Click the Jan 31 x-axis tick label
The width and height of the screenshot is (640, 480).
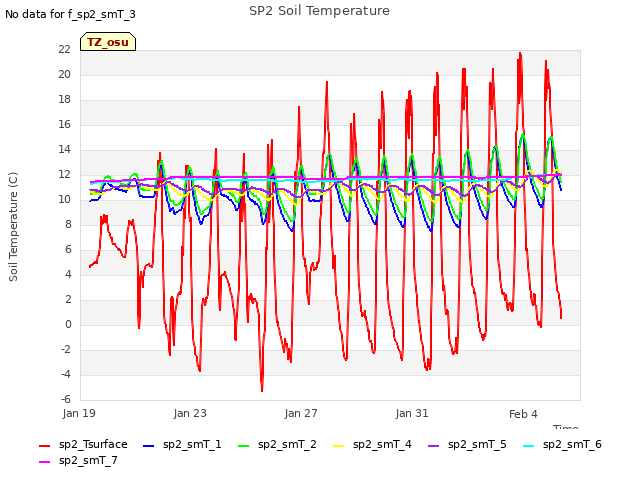[412, 413]
